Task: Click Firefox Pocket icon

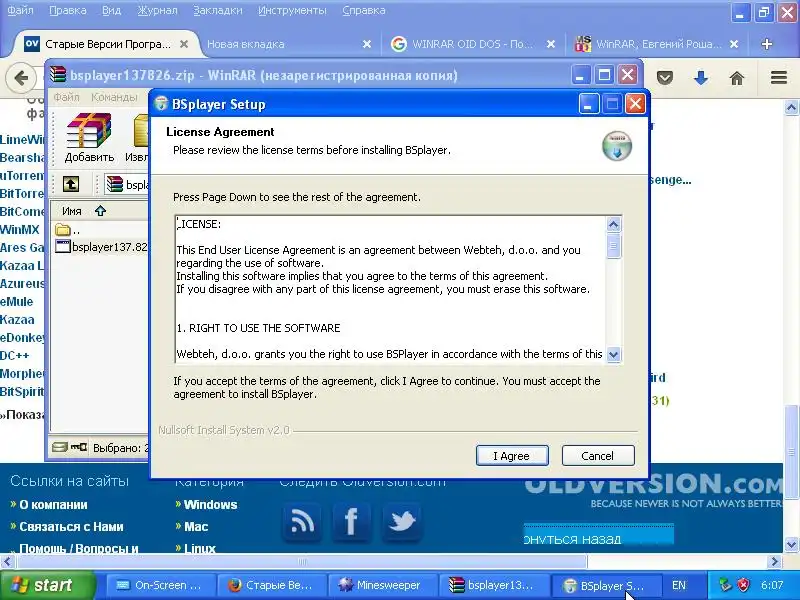Action: coord(664,78)
